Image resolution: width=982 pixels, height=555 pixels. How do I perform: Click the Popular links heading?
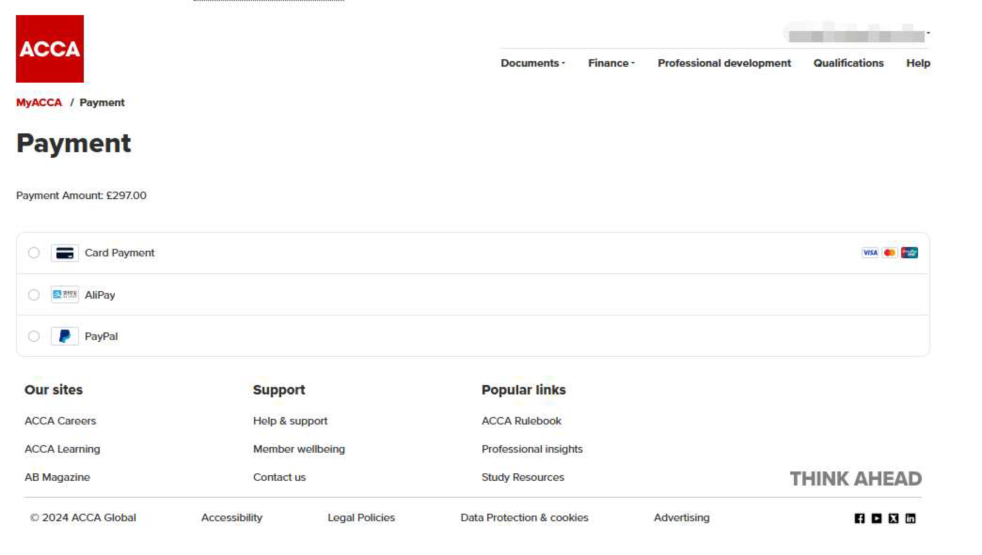(x=523, y=390)
